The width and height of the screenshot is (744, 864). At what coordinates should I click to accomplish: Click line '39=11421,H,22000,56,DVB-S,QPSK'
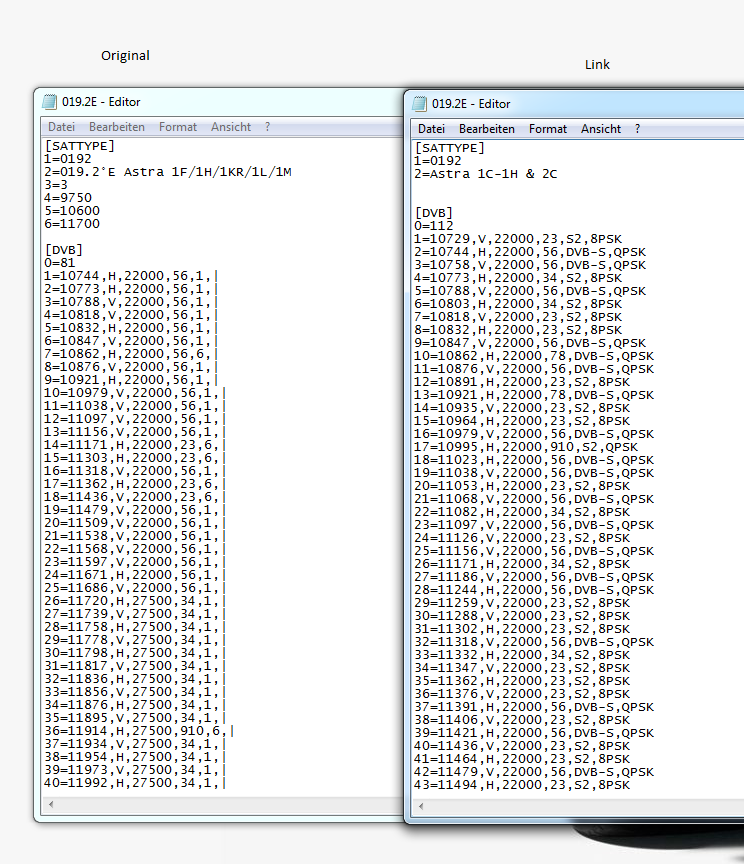[x=534, y=733]
